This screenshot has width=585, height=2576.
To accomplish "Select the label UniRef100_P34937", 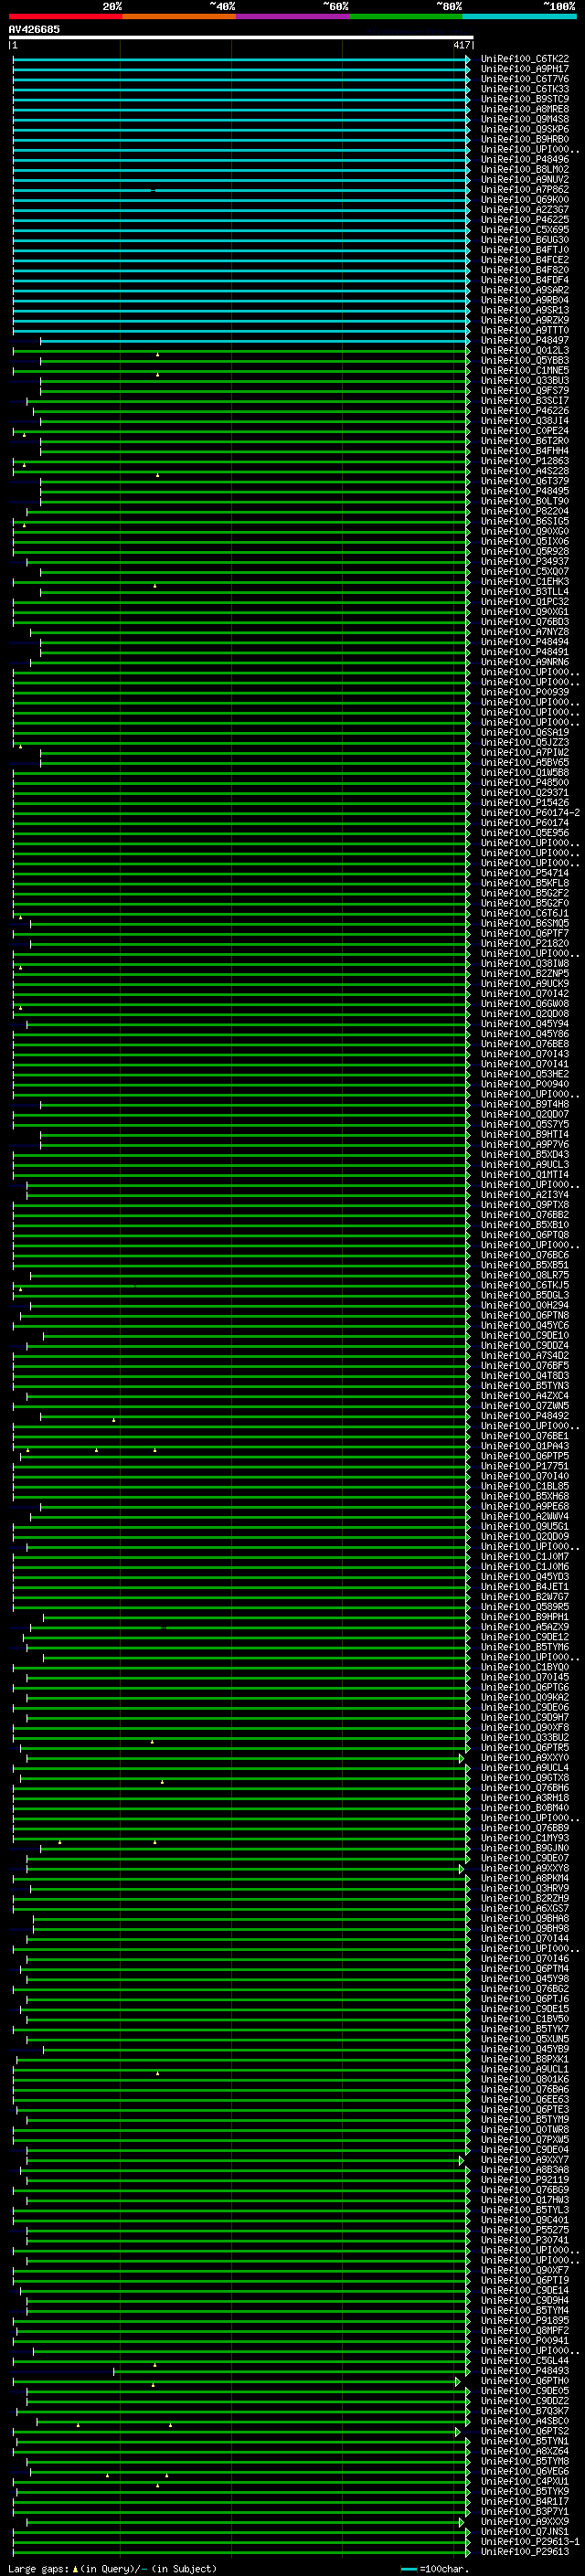I will tap(525, 561).
